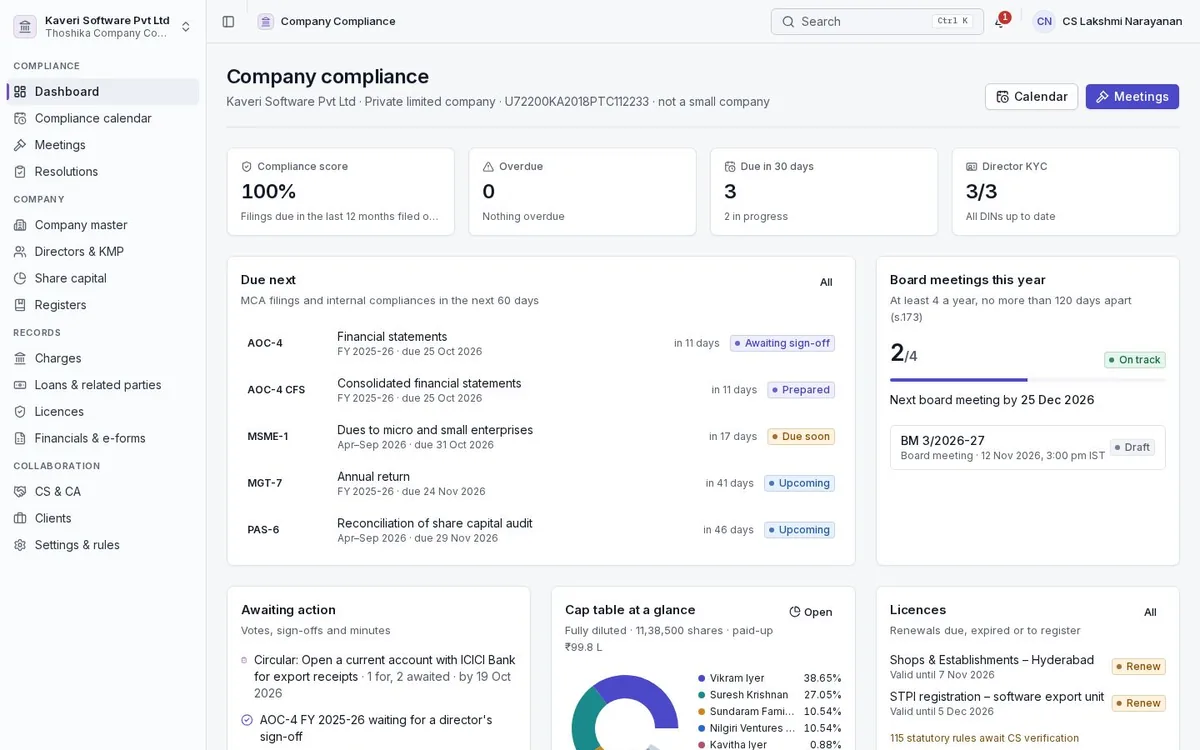Click the Suresh Krishnan teal legend dot
Screen dimensions: 1200x750
point(702,695)
